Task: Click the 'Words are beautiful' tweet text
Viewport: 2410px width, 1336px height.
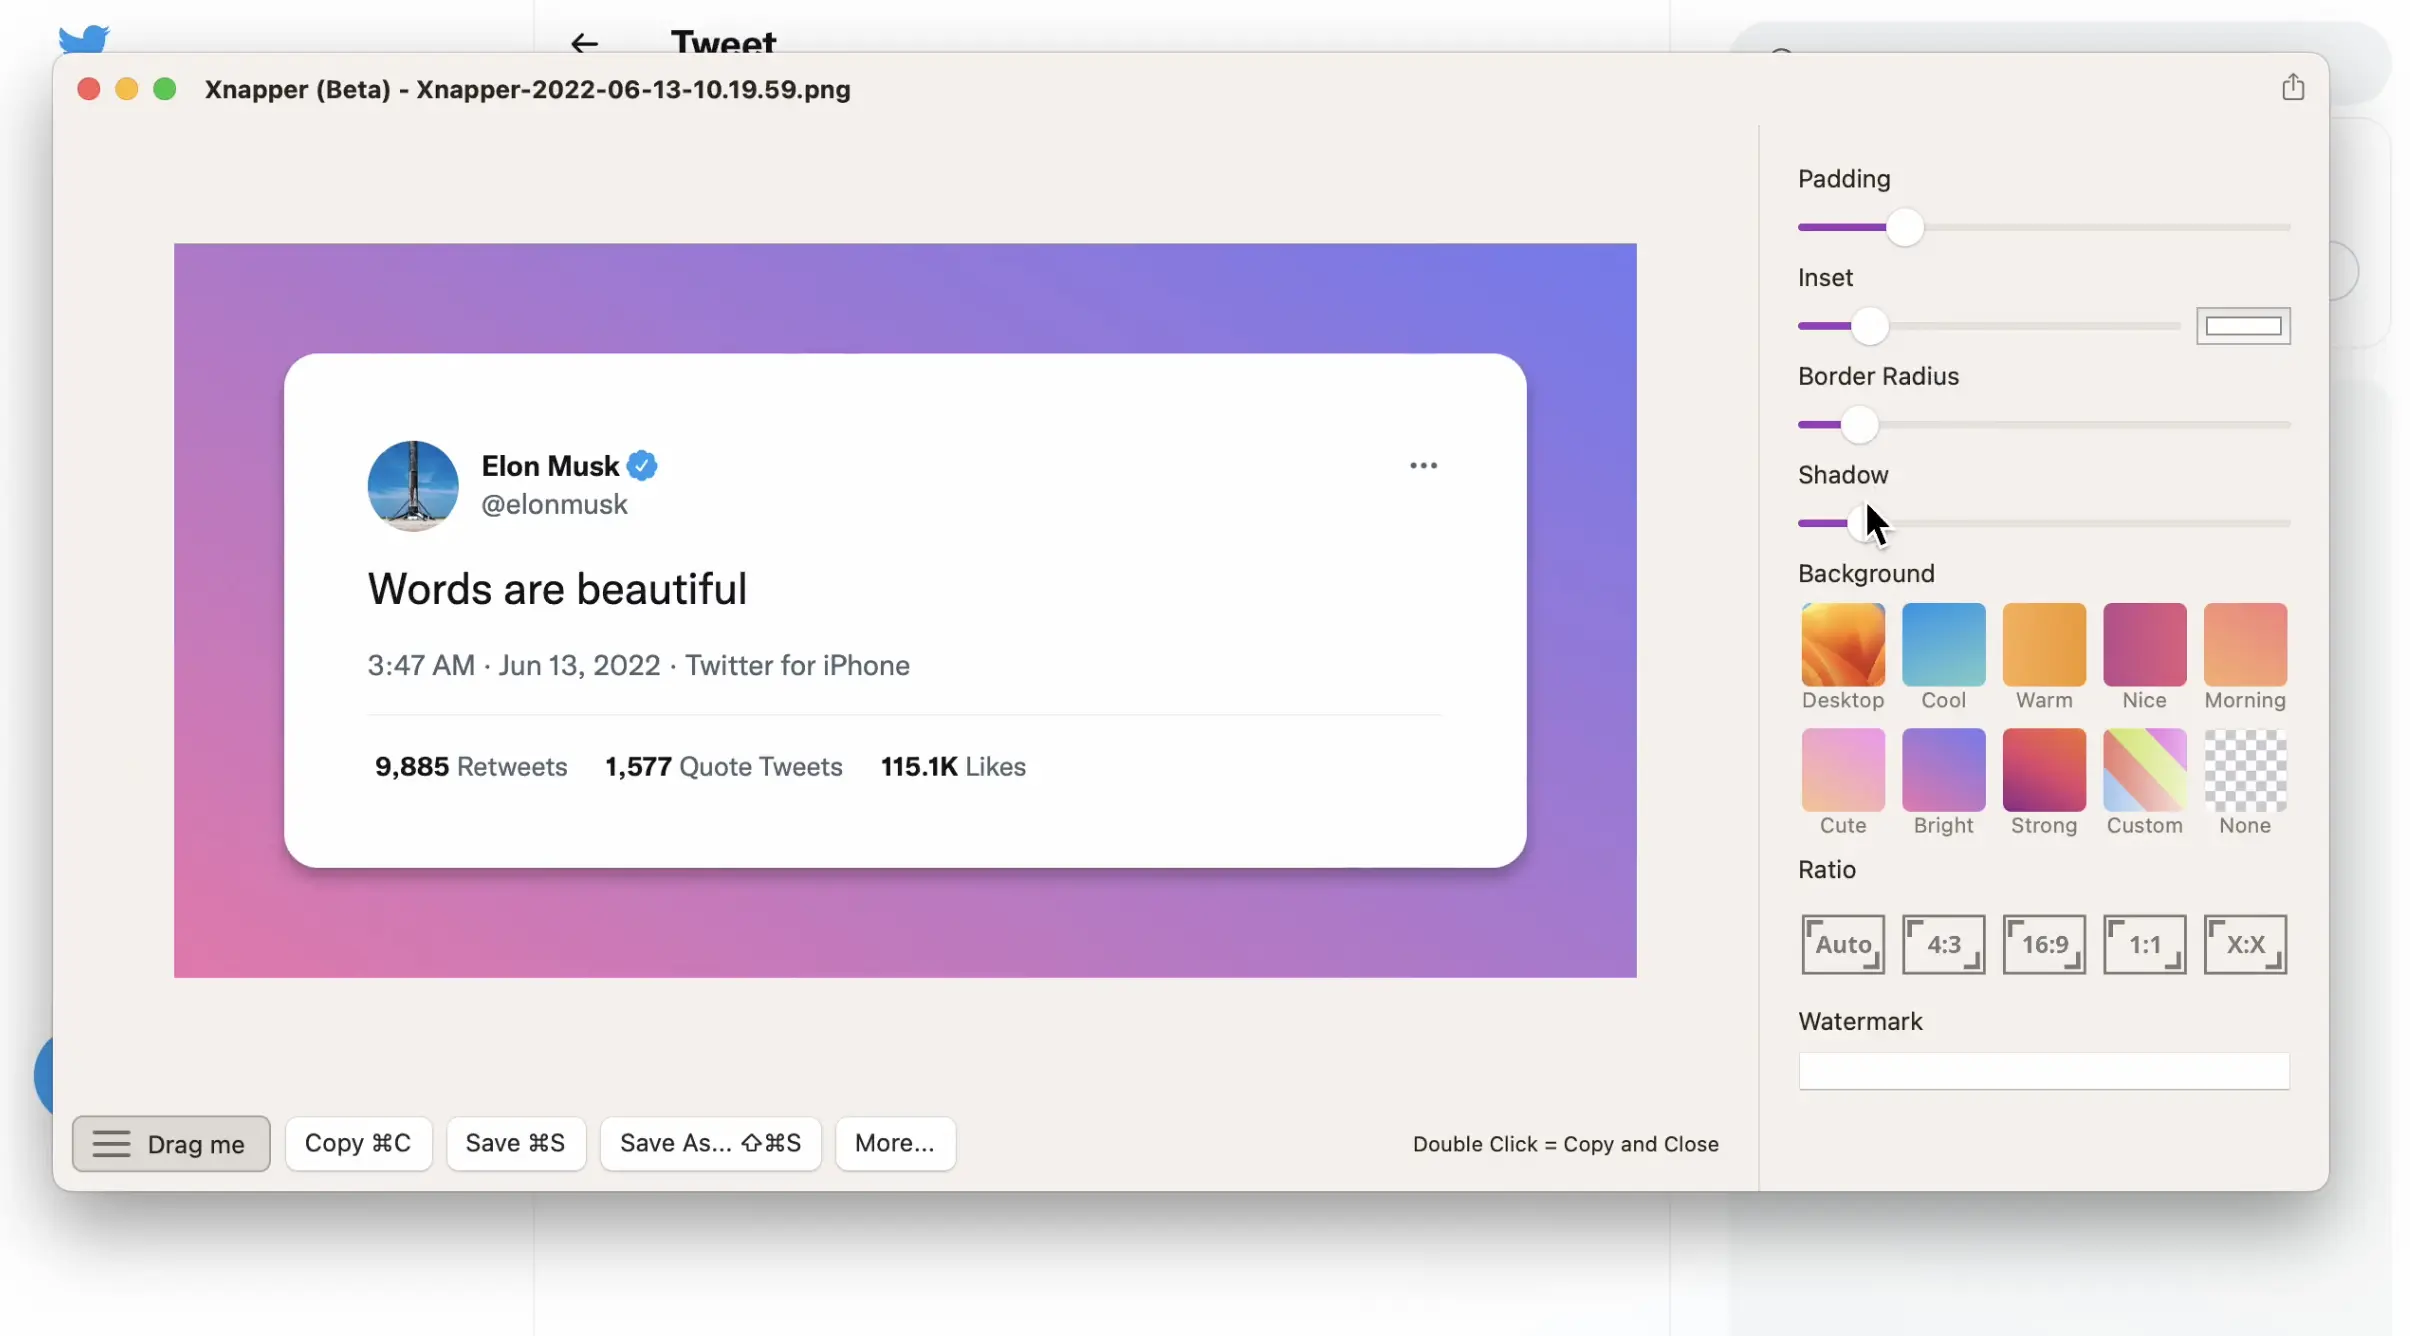Action: (x=557, y=589)
